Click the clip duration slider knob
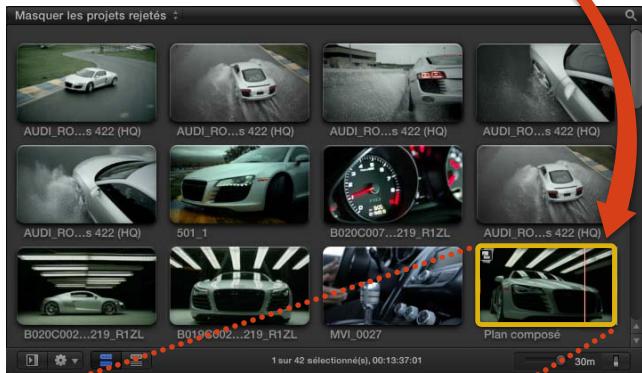This screenshot has height=373, width=642. pyautogui.click(x=561, y=359)
